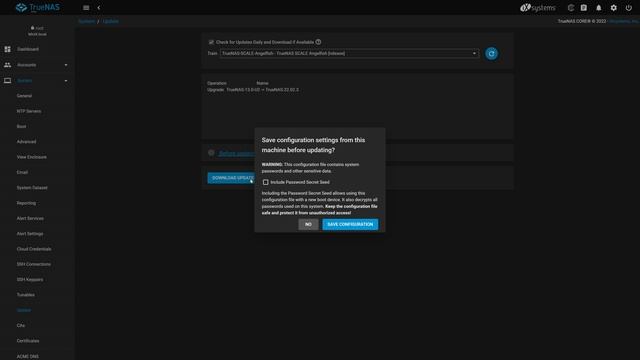640x360 pixels.
Task: Open SSH Connections page
Action: coord(33,264)
